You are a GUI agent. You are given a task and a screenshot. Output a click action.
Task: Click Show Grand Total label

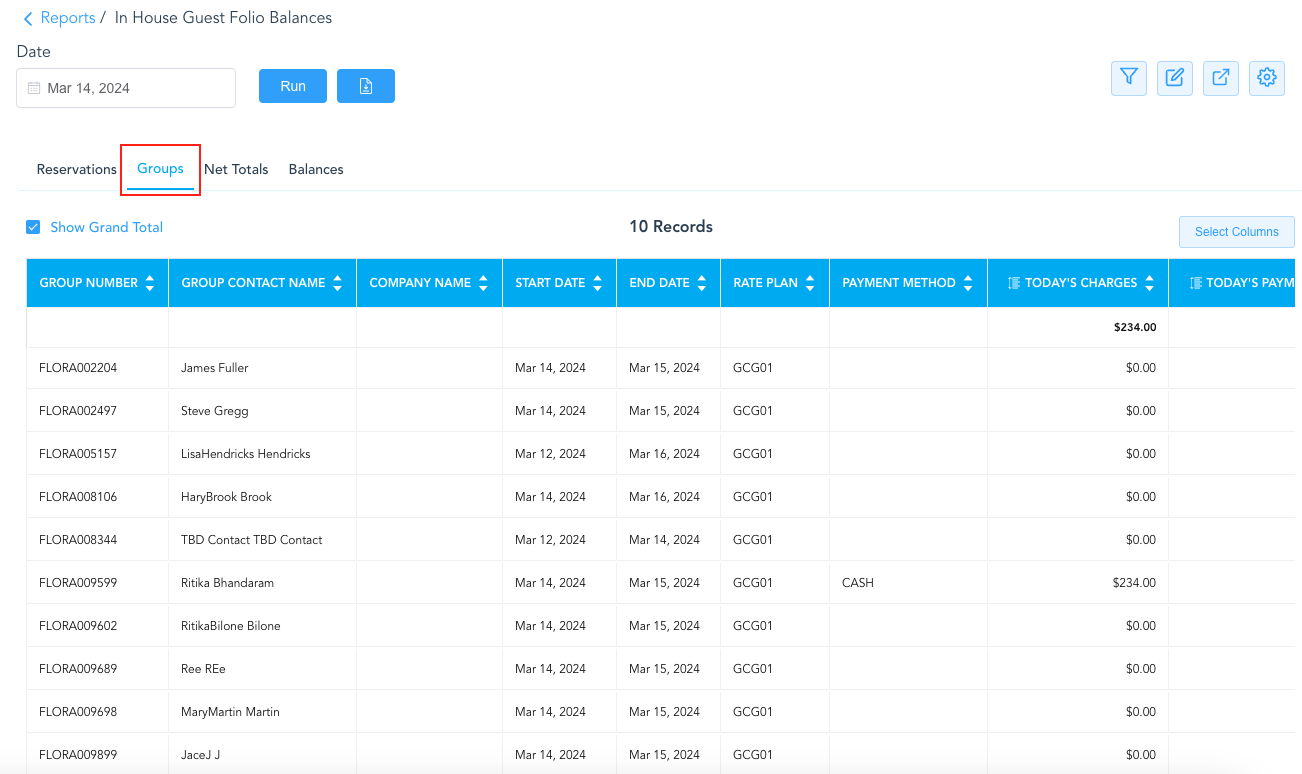click(x=107, y=227)
